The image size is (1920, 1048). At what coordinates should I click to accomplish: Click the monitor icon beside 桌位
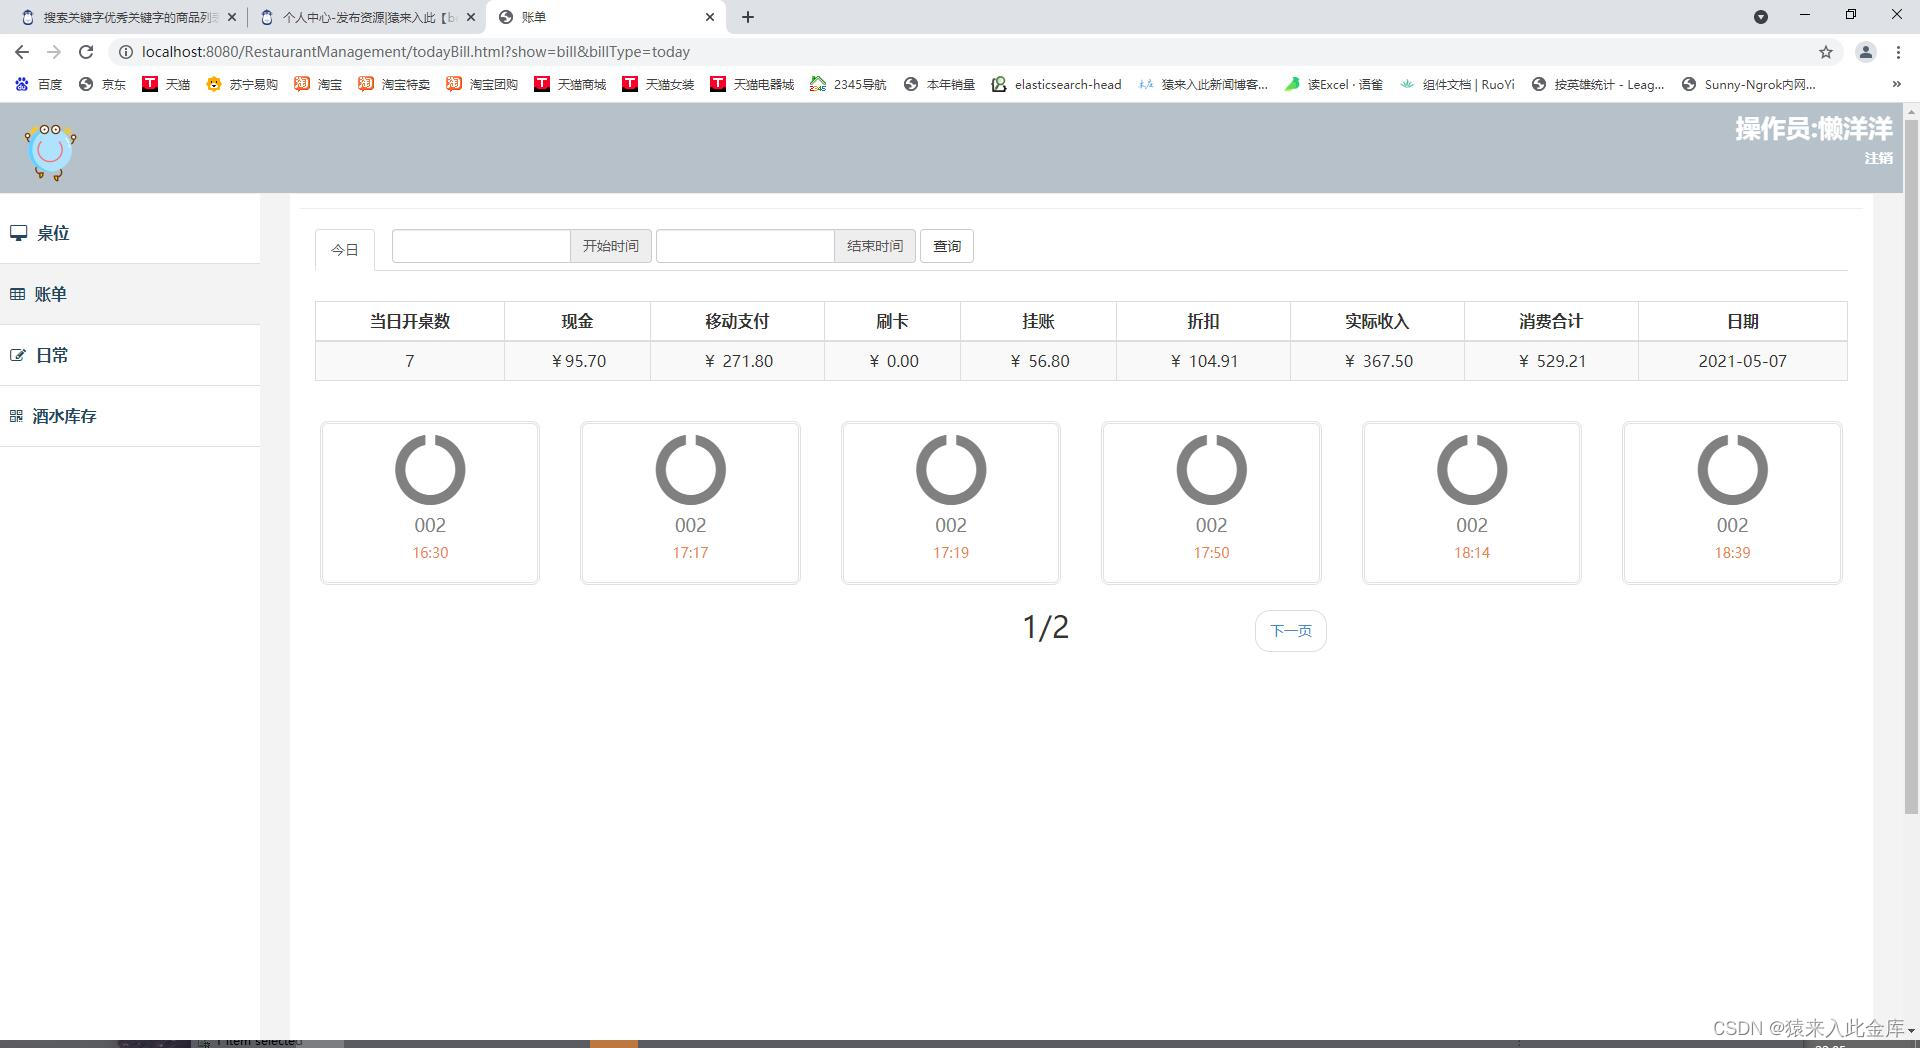pos(18,233)
